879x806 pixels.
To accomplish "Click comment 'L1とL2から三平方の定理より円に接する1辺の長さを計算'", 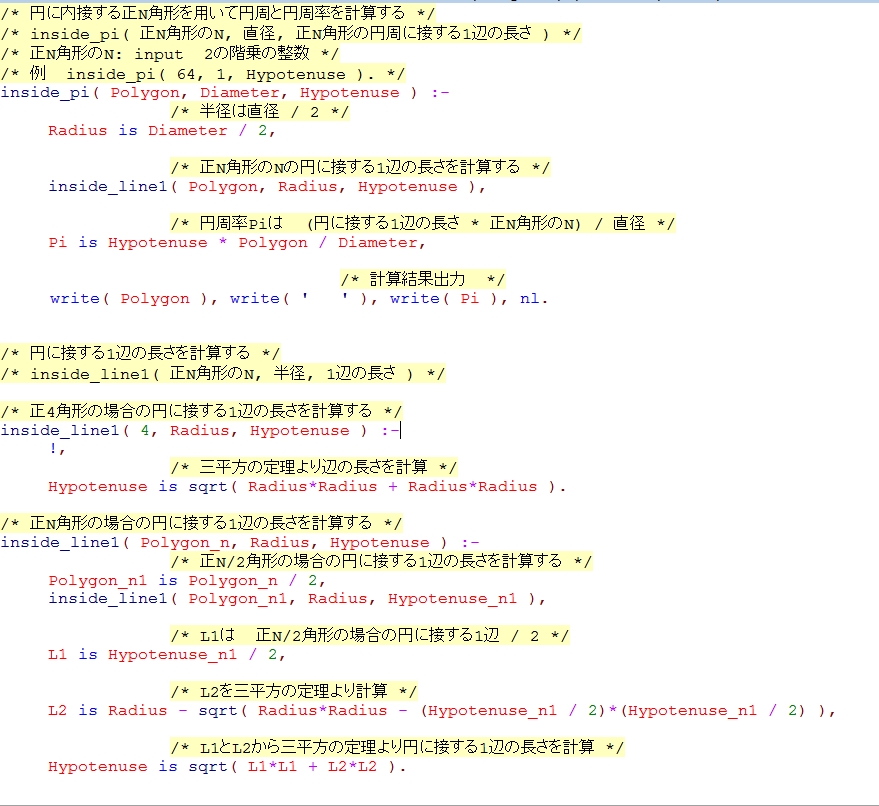I will coord(397,748).
